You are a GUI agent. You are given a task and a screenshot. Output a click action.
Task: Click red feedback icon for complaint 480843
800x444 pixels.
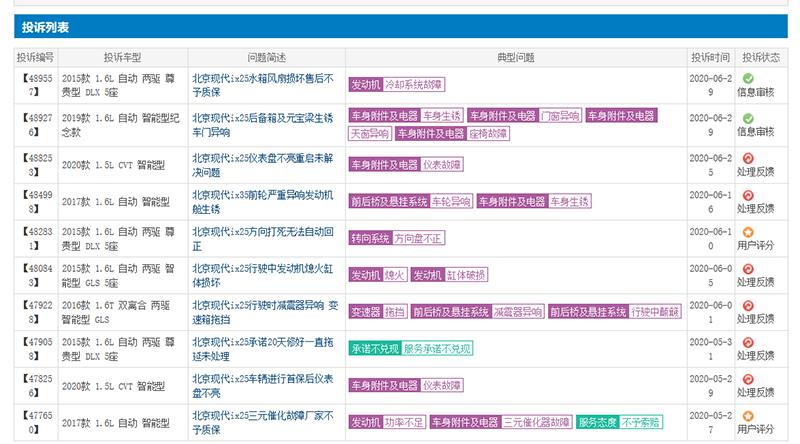coord(748,269)
